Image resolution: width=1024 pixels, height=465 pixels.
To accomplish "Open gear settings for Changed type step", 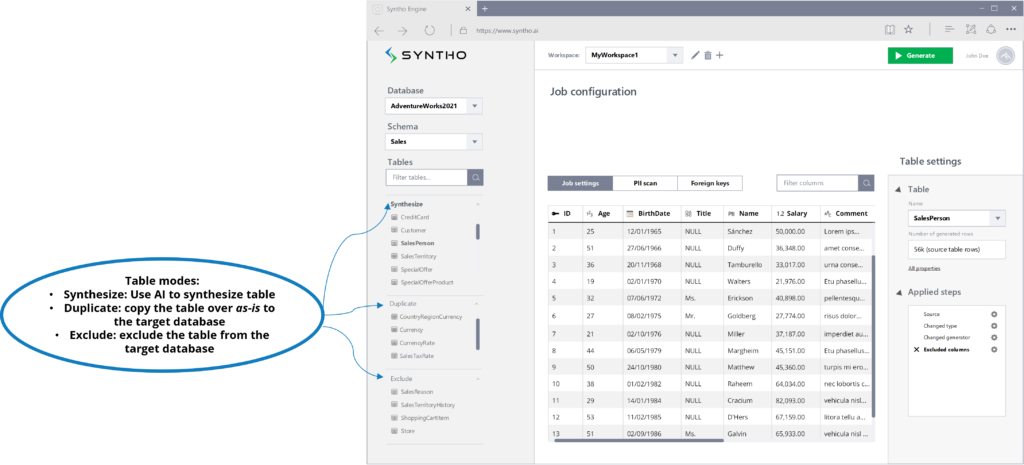I will [994, 326].
